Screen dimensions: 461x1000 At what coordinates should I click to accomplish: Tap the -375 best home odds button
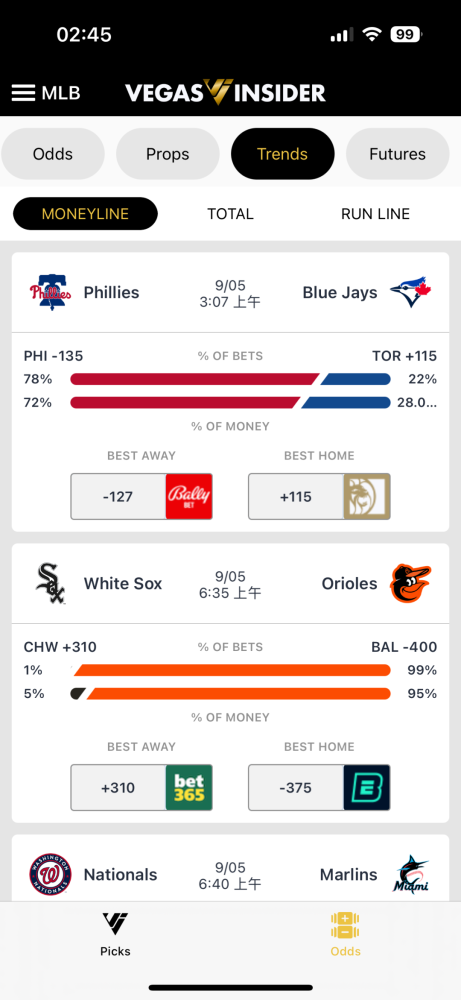click(319, 788)
